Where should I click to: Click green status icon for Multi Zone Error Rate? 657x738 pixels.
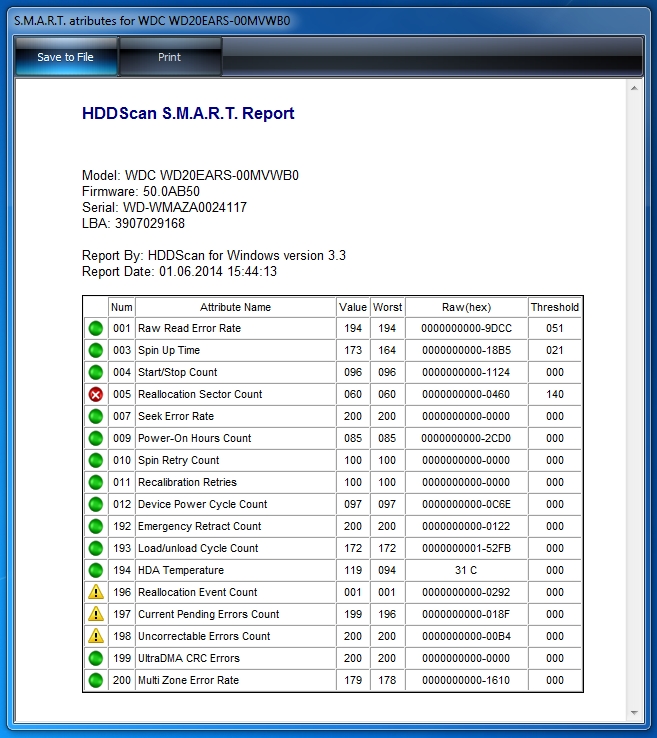tap(96, 681)
